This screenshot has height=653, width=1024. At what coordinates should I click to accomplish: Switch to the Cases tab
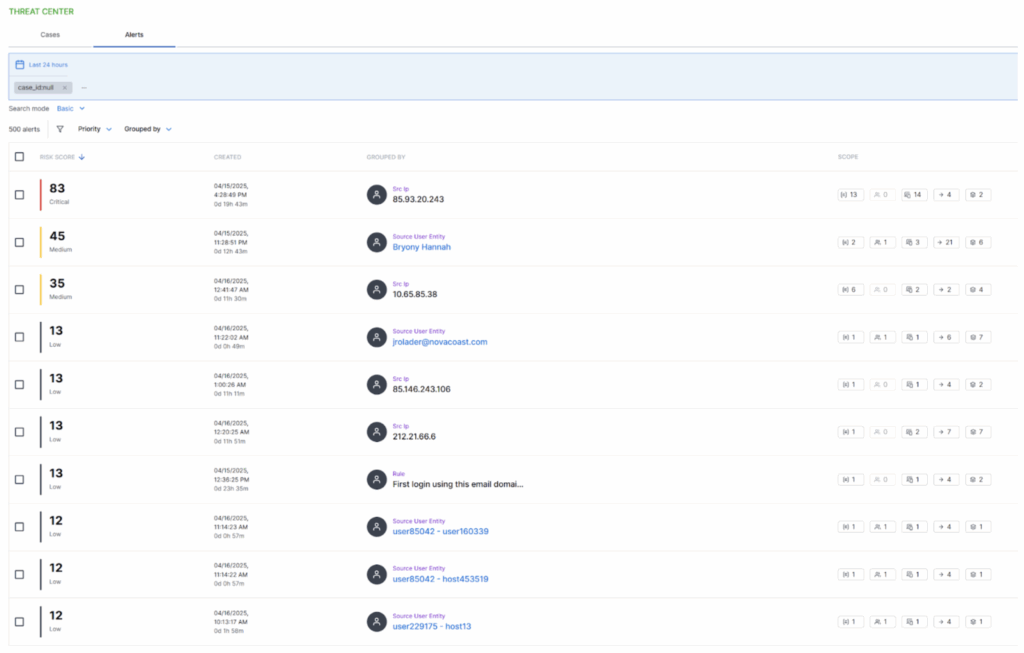coord(50,35)
